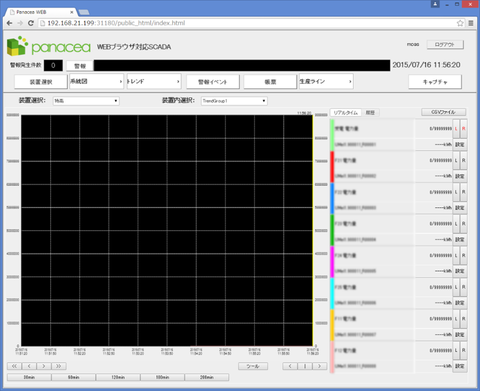This screenshot has width=480, height=391.
Task: Pause the trend with the middle bar button
Action: click(x=305, y=366)
